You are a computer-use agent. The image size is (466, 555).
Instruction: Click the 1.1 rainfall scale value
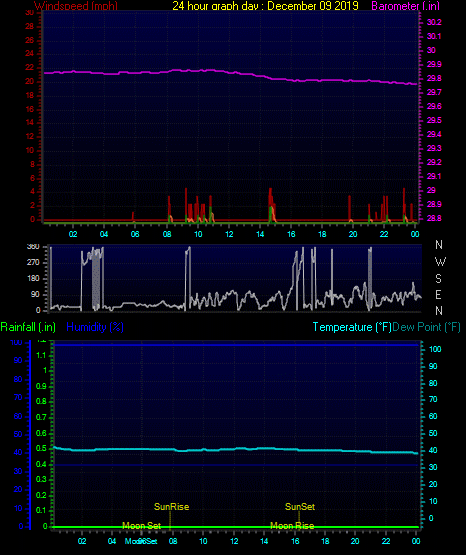(x=41, y=355)
